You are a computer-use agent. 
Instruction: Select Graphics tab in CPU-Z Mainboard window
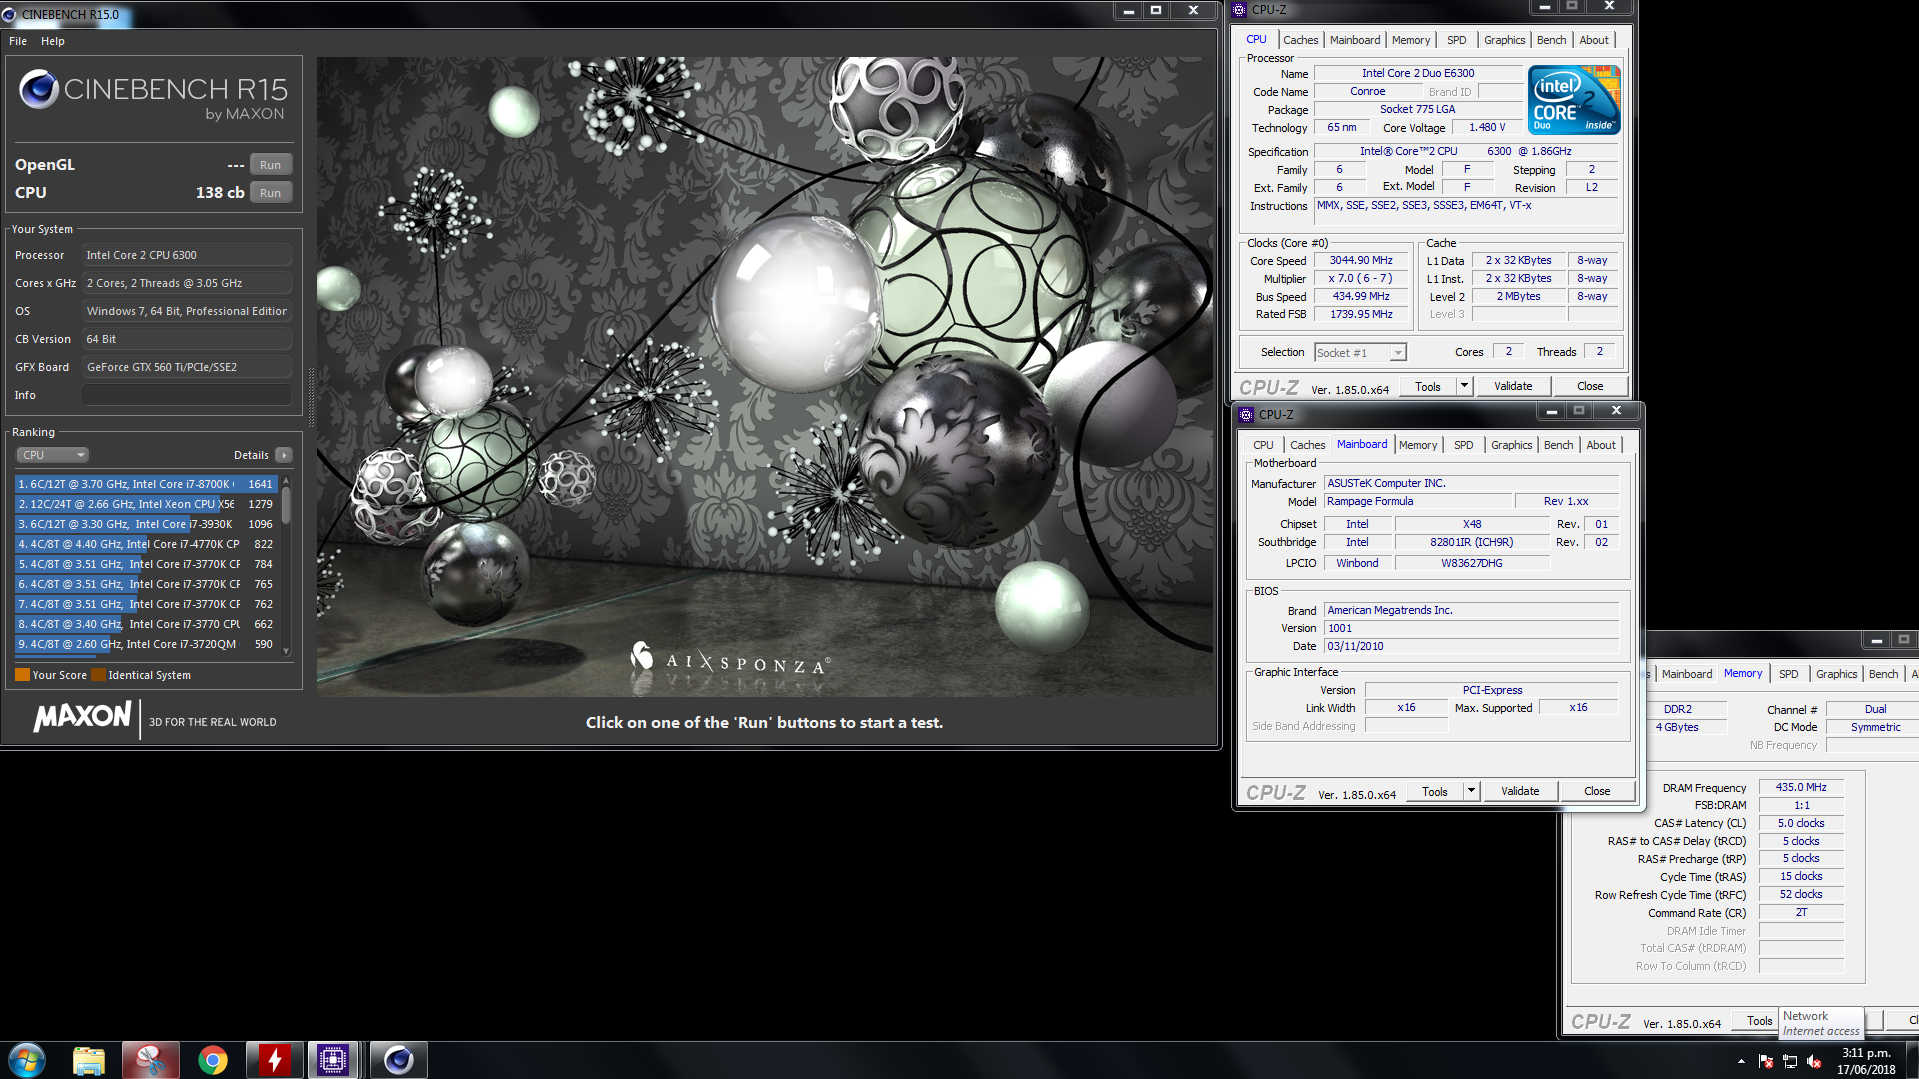1511,445
